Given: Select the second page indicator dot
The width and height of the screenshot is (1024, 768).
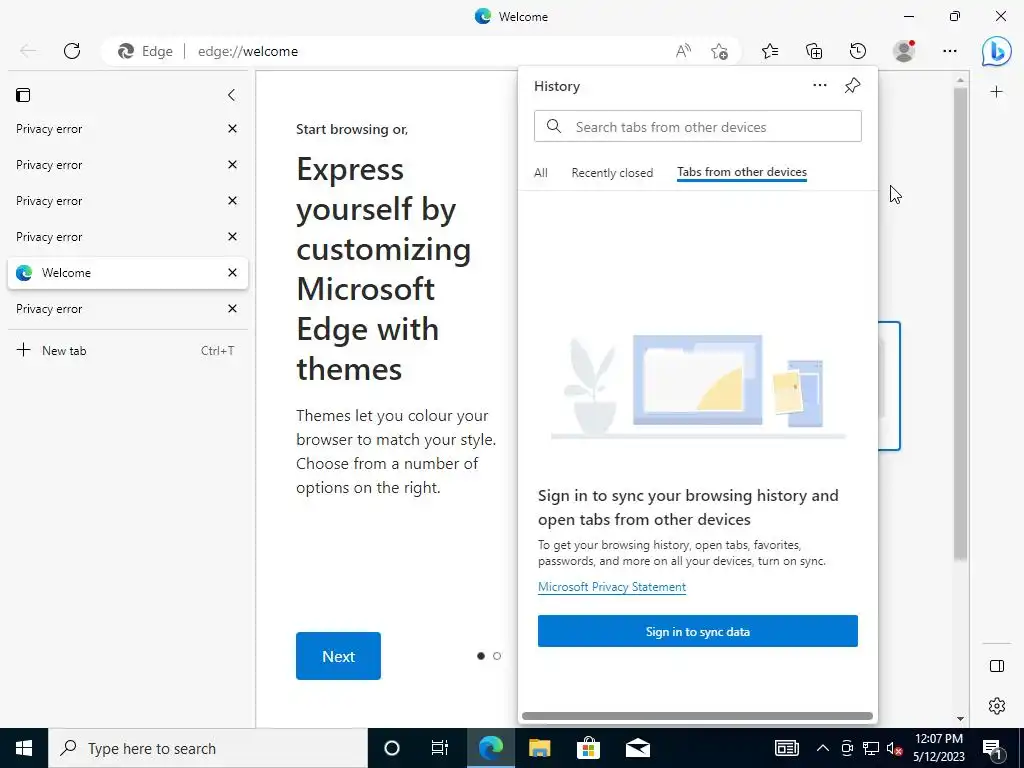Looking at the screenshot, I should [x=497, y=656].
